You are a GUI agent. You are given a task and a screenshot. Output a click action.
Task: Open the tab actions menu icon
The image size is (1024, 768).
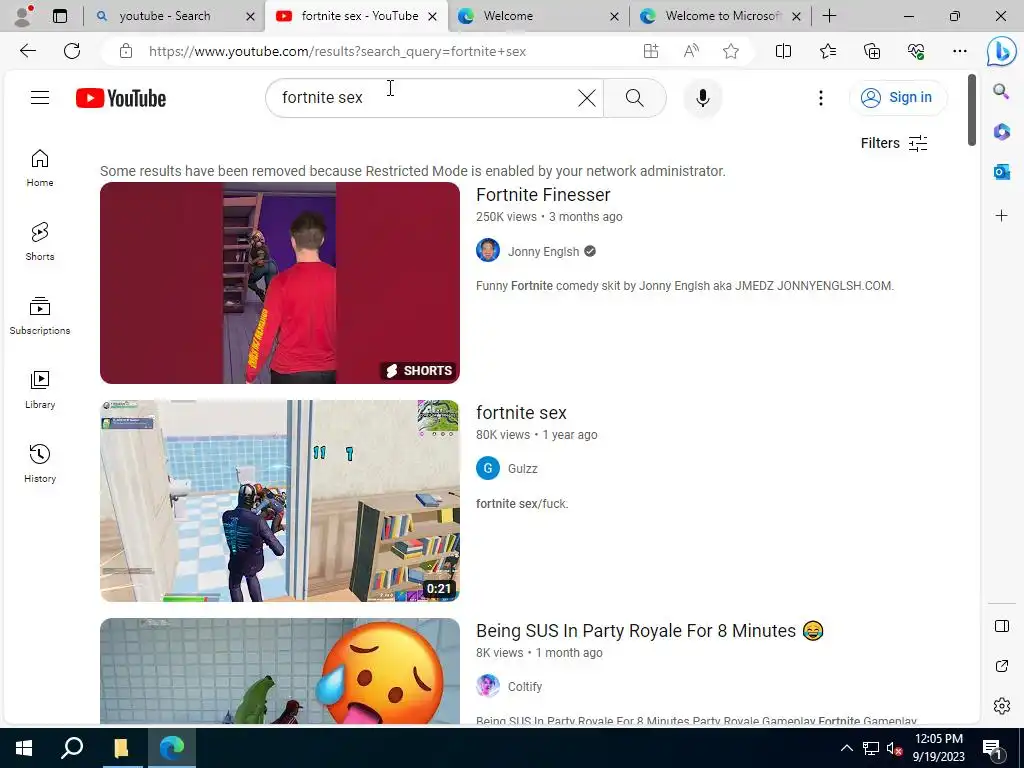[x=60, y=16]
